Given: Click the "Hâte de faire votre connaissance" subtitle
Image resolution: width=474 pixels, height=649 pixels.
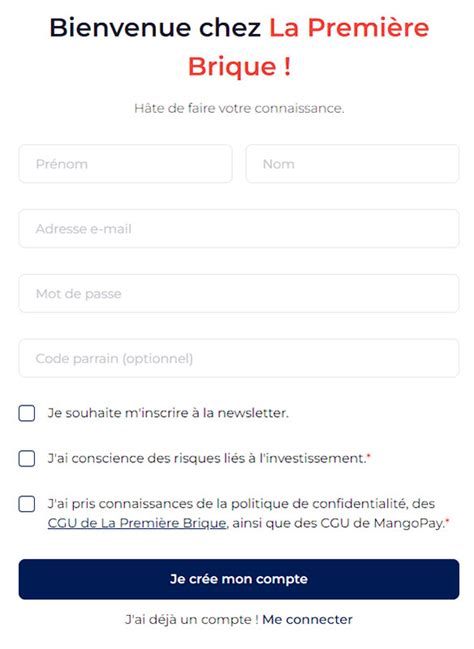Looking at the screenshot, I should [239, 108].
